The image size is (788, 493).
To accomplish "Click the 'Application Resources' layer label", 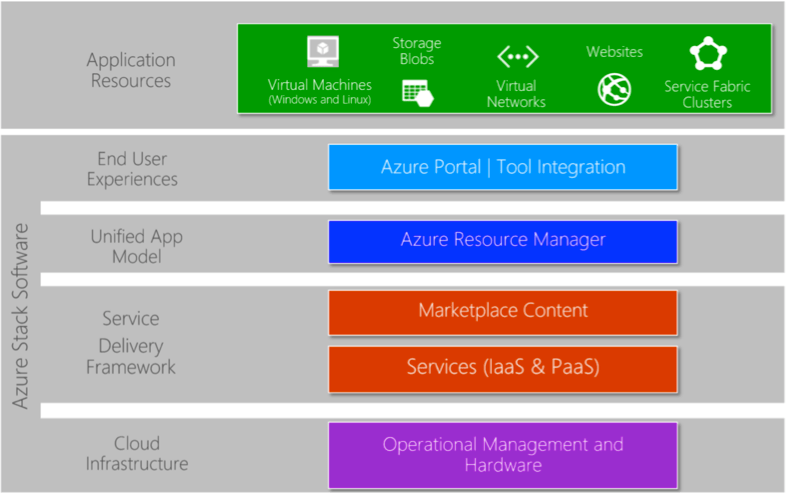I will (131, 70).
